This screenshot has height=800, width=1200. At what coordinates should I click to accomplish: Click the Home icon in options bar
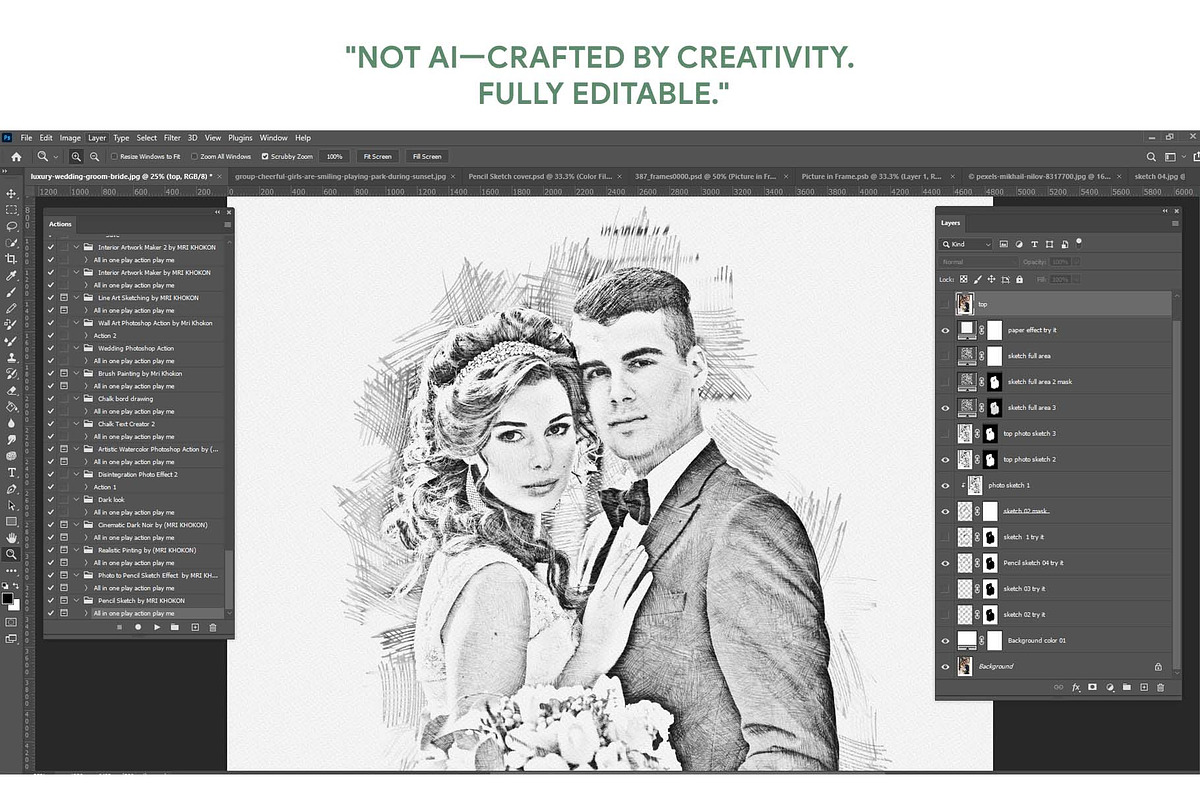pos(16,157)
